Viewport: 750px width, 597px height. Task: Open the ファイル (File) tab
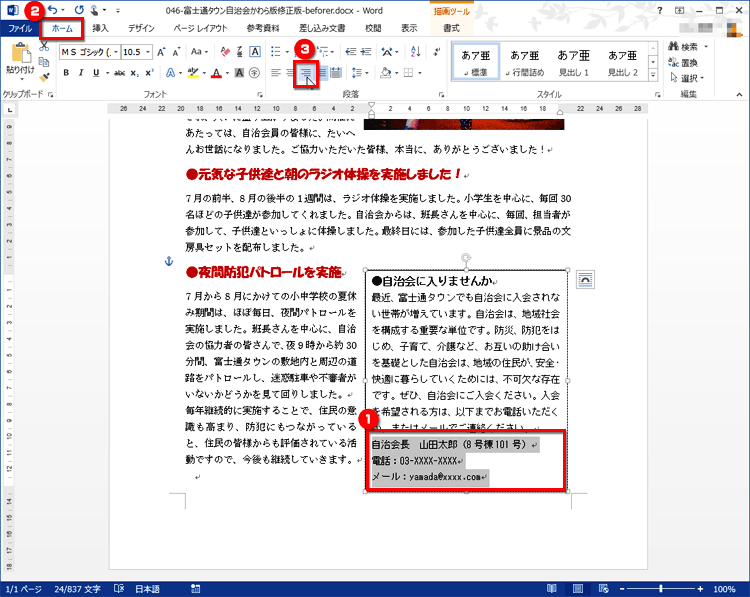tap(20, 28)
